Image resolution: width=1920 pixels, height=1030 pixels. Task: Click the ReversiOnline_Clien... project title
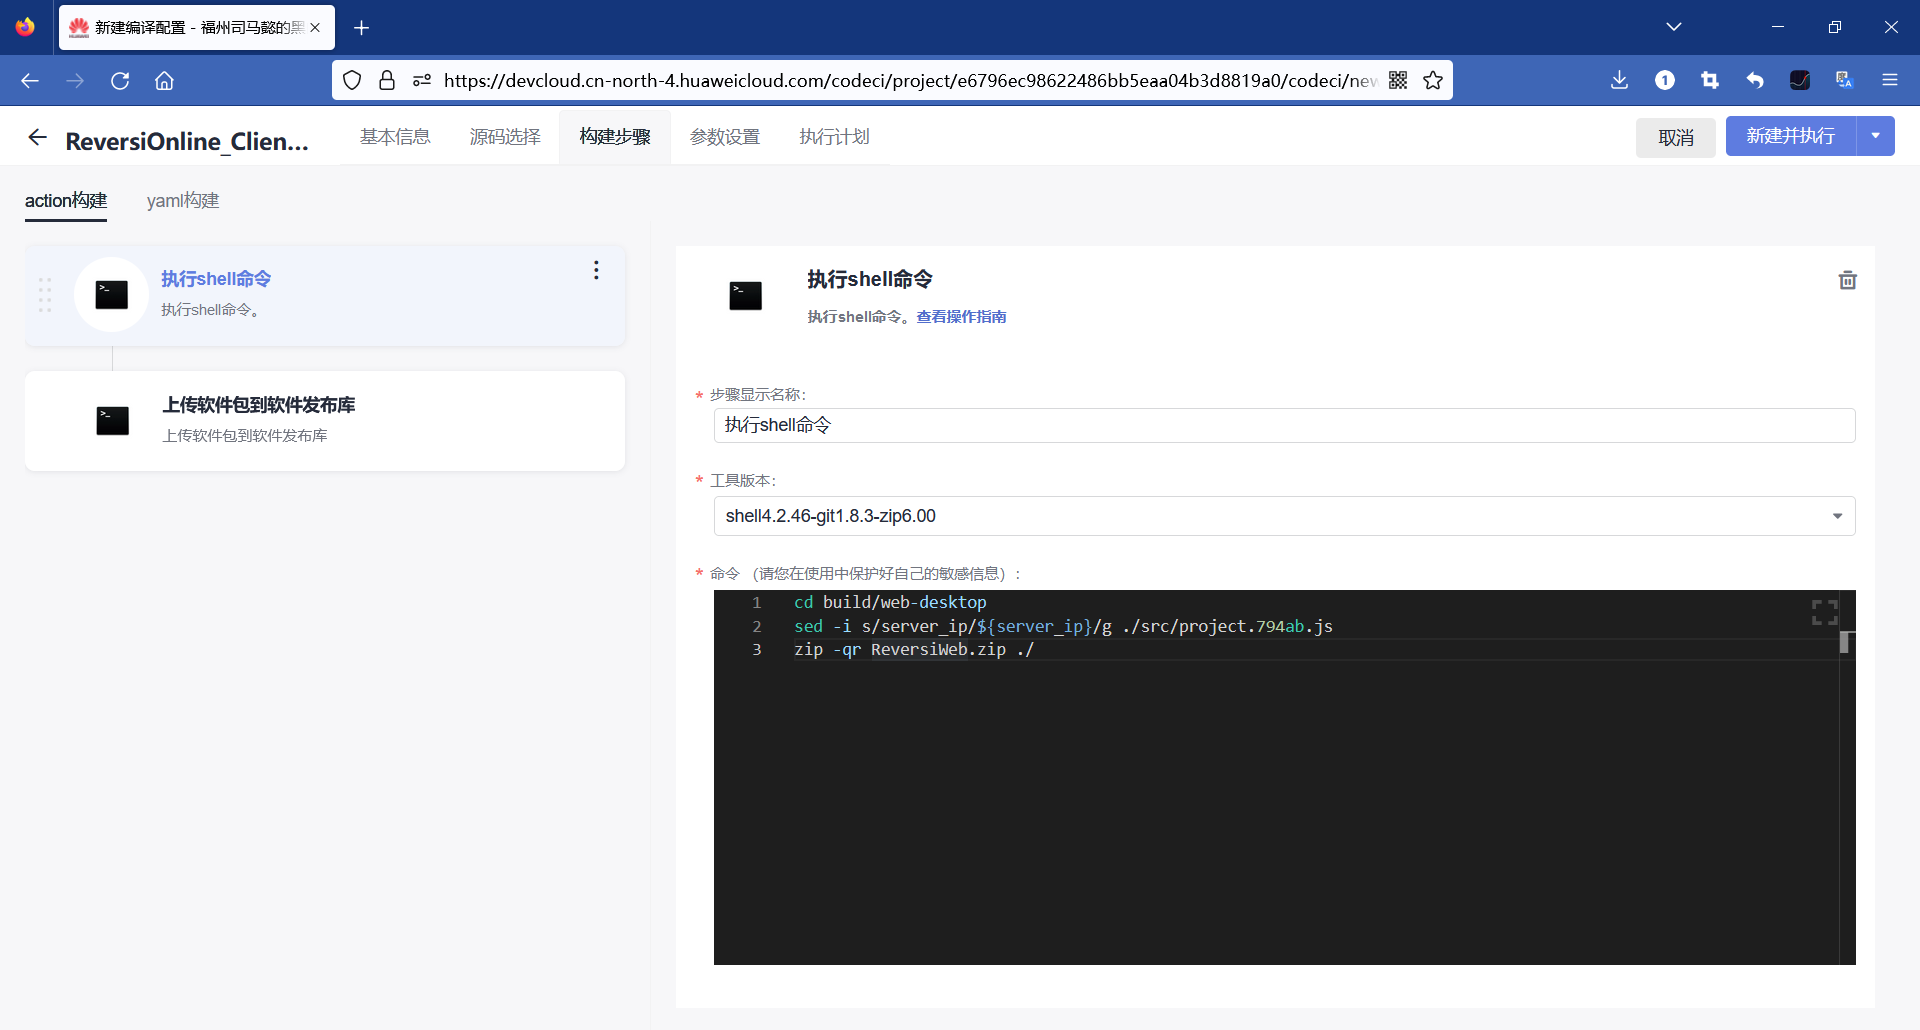pyautogui.click(x=187, y=141)
